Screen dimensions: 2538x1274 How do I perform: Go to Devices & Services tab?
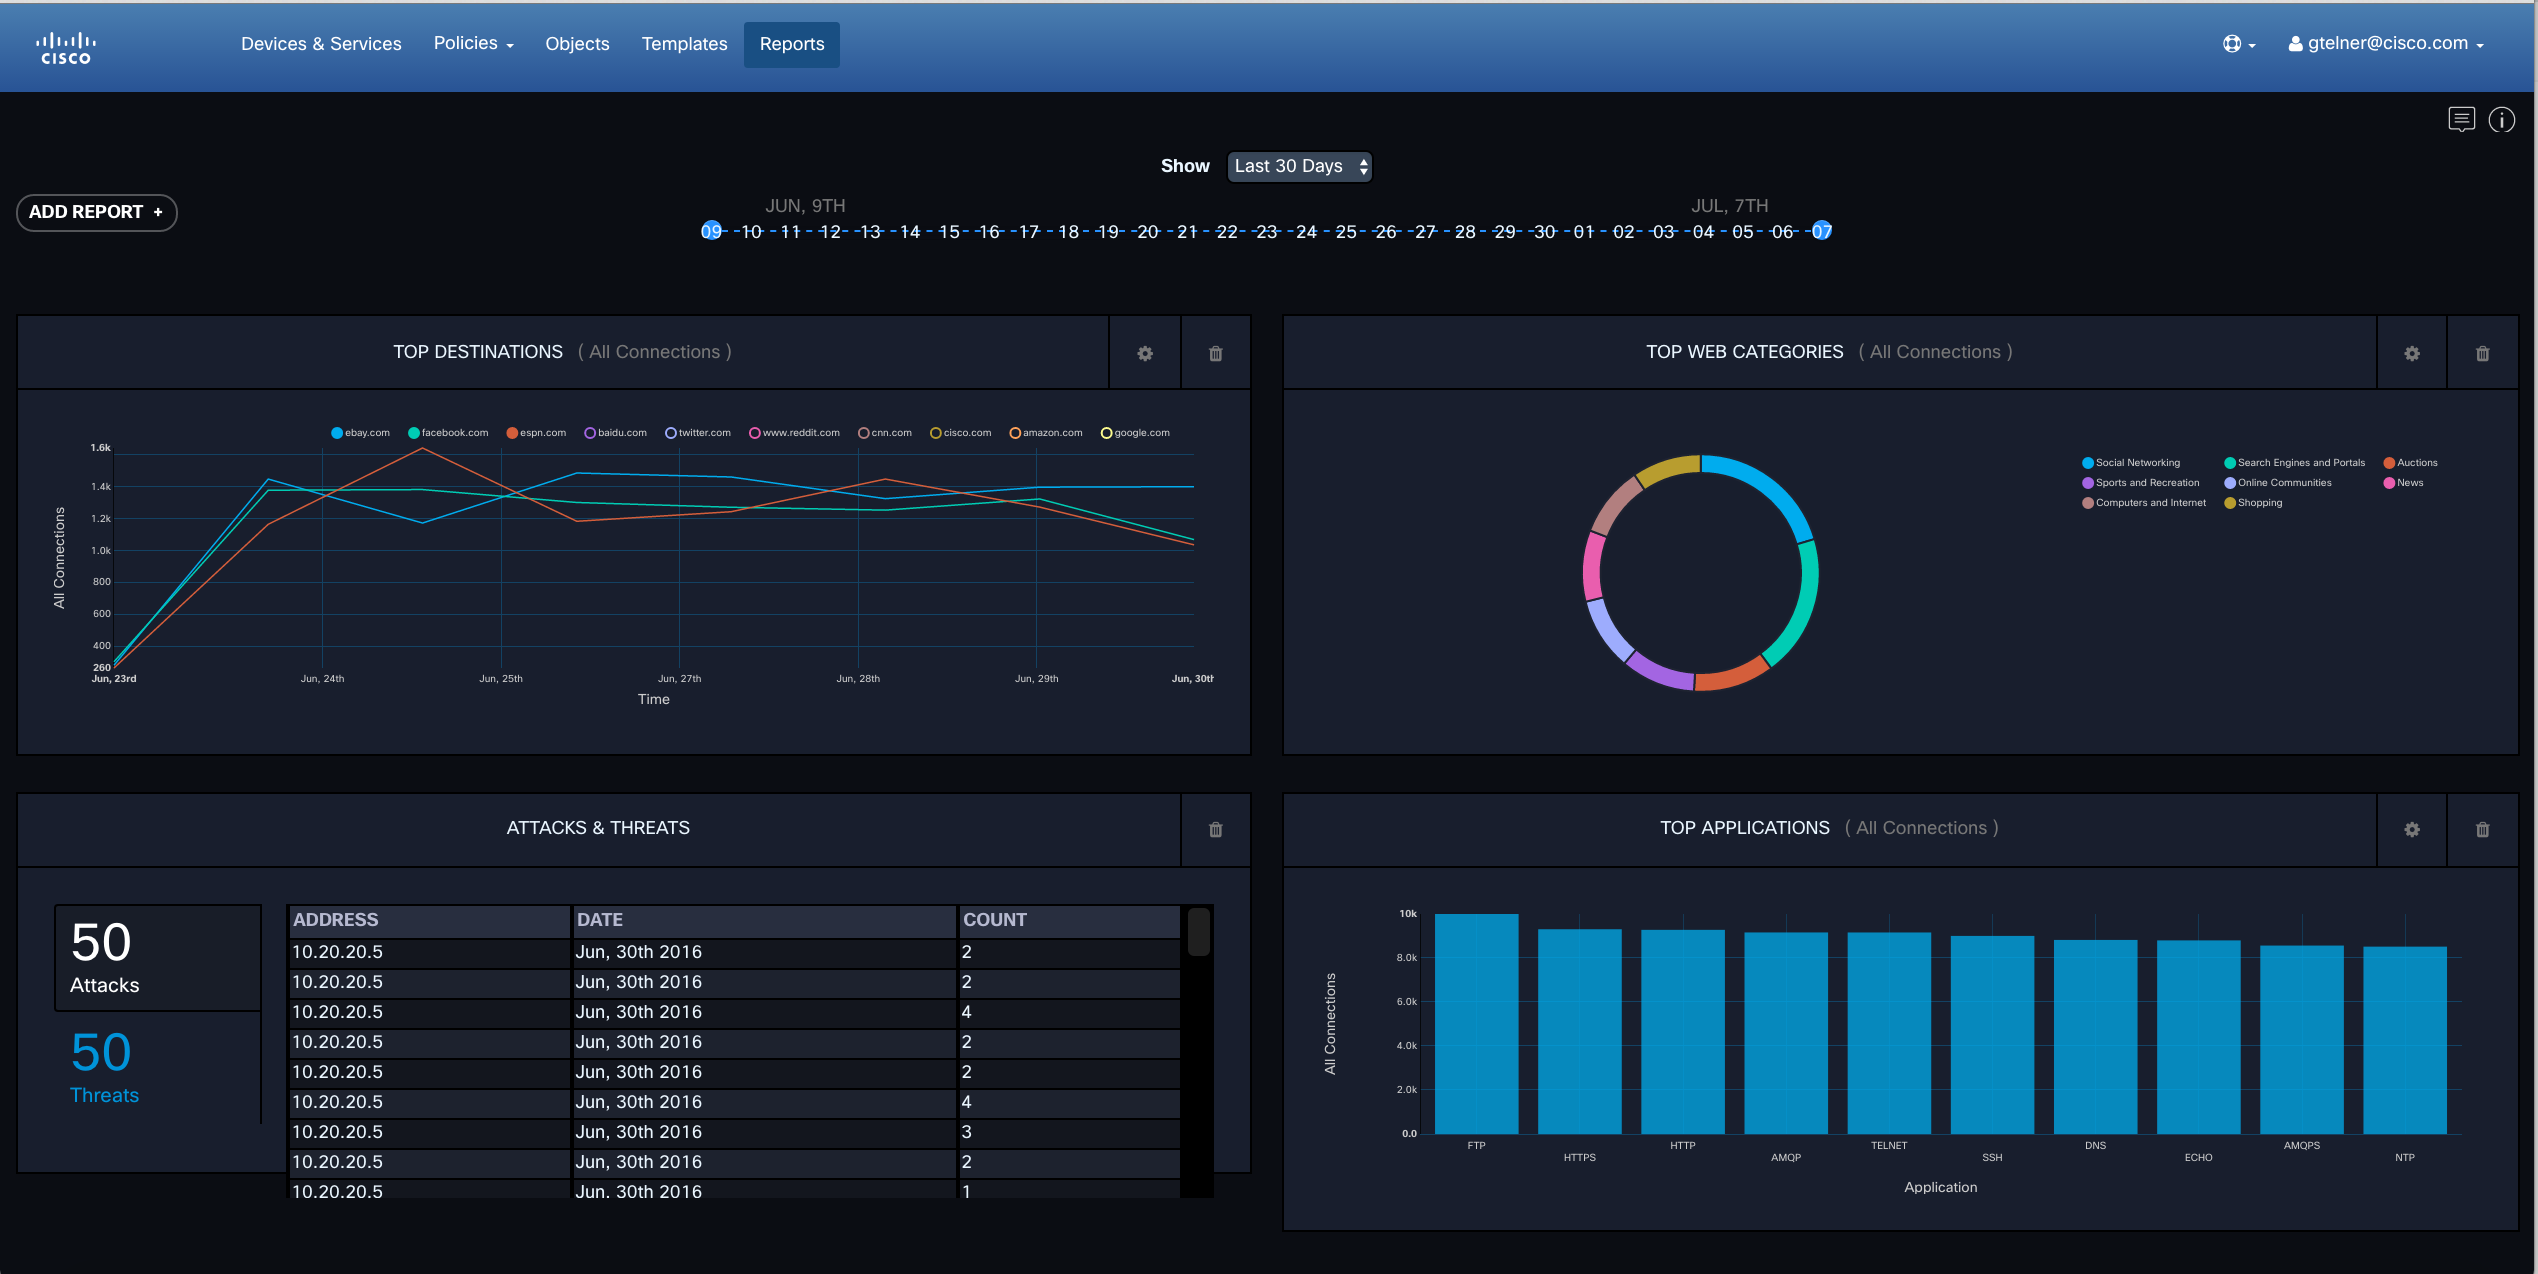coord(321,44)
